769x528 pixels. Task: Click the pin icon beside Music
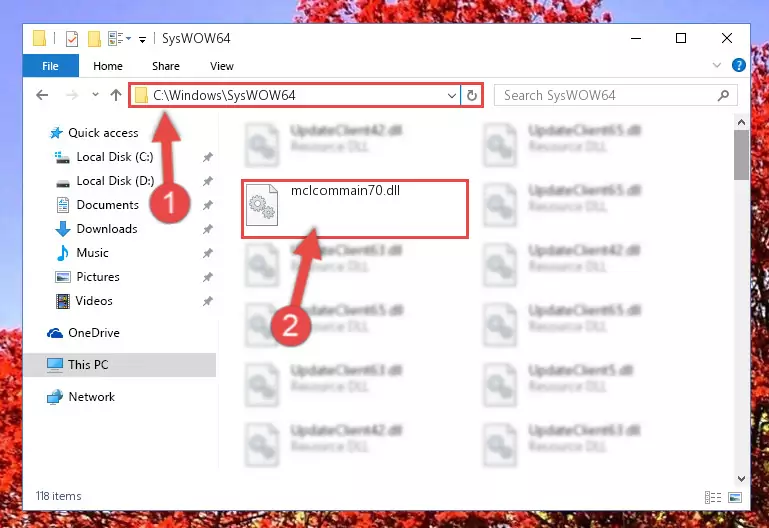(x=208, y=253)
